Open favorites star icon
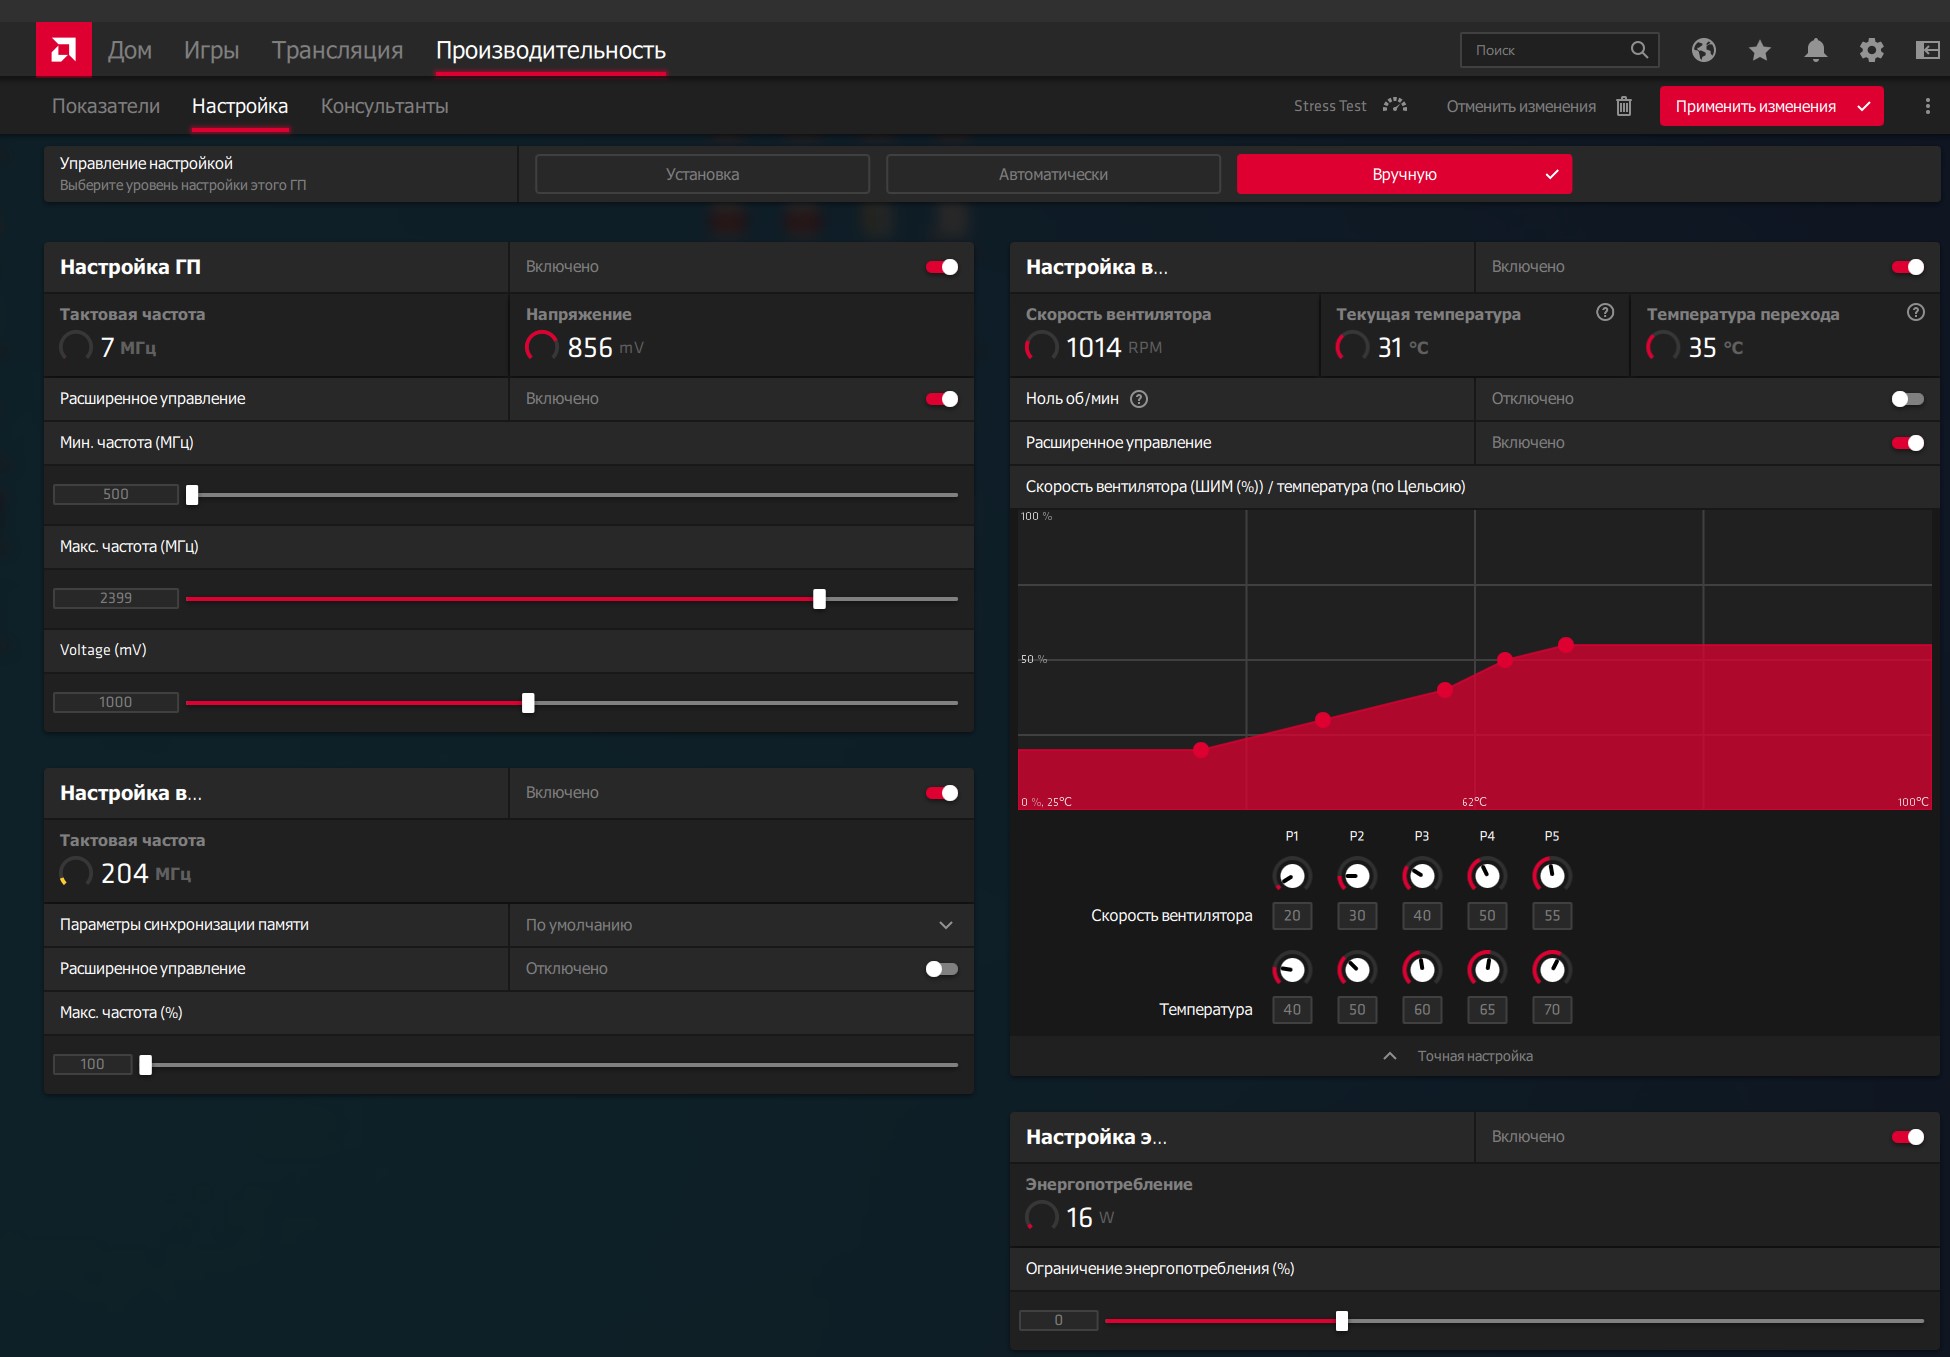1950x1357 pixels. [x=1760, y=50]
